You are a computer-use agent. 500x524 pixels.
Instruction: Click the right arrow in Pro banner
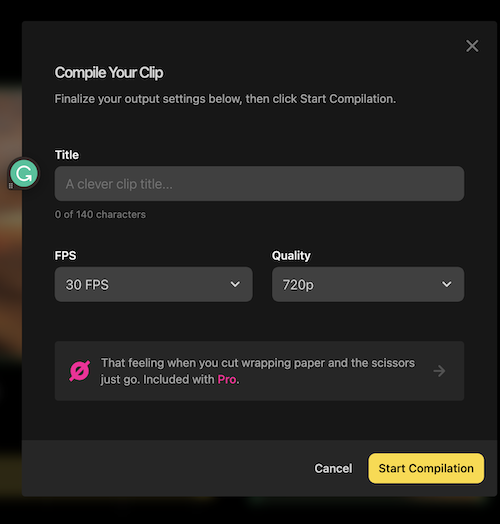[x=439, y=371]
